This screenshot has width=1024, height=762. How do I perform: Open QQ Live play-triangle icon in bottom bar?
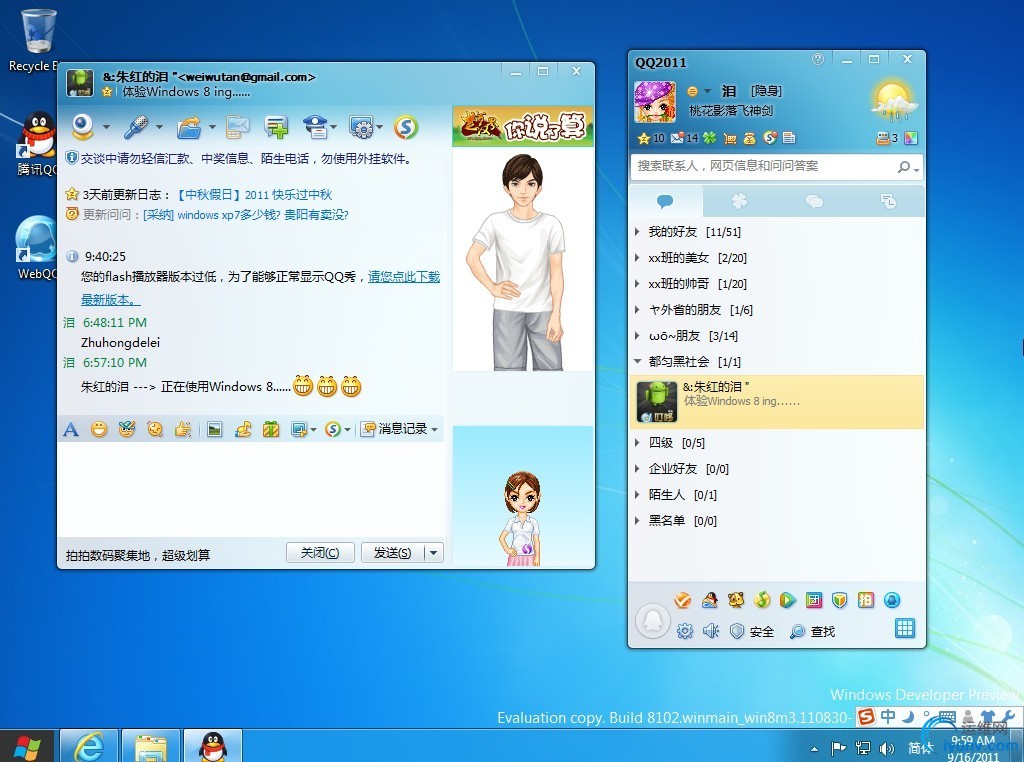(788, 599)
